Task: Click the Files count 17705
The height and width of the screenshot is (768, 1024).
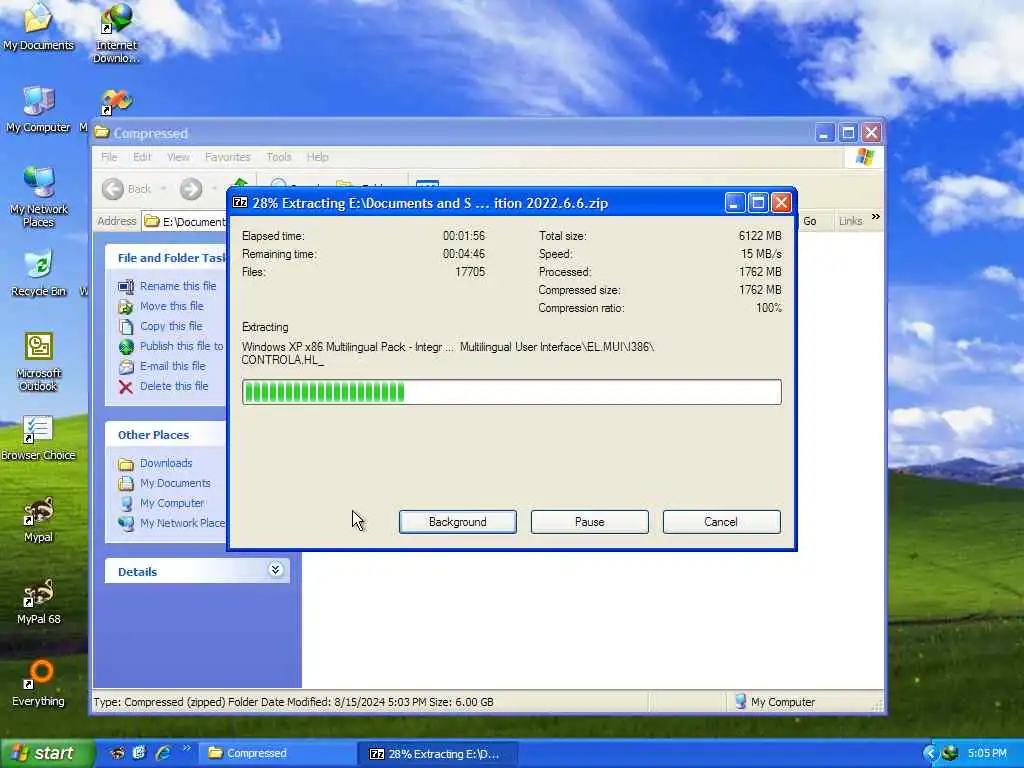Action: [470, 272]
